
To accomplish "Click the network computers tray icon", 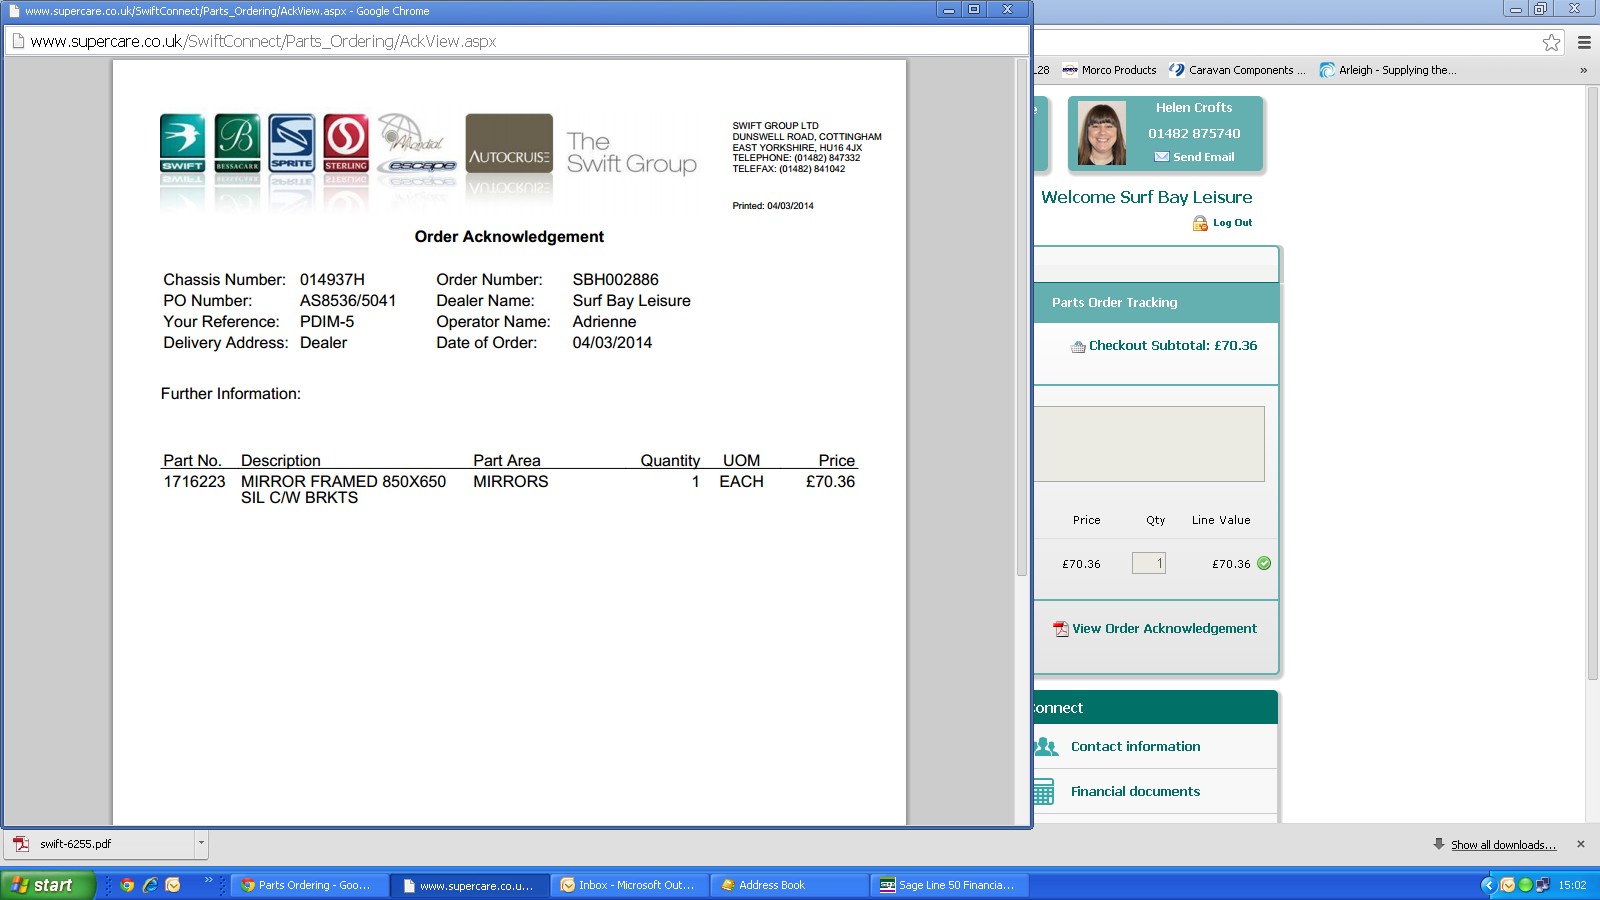I will pos(1543,885).
